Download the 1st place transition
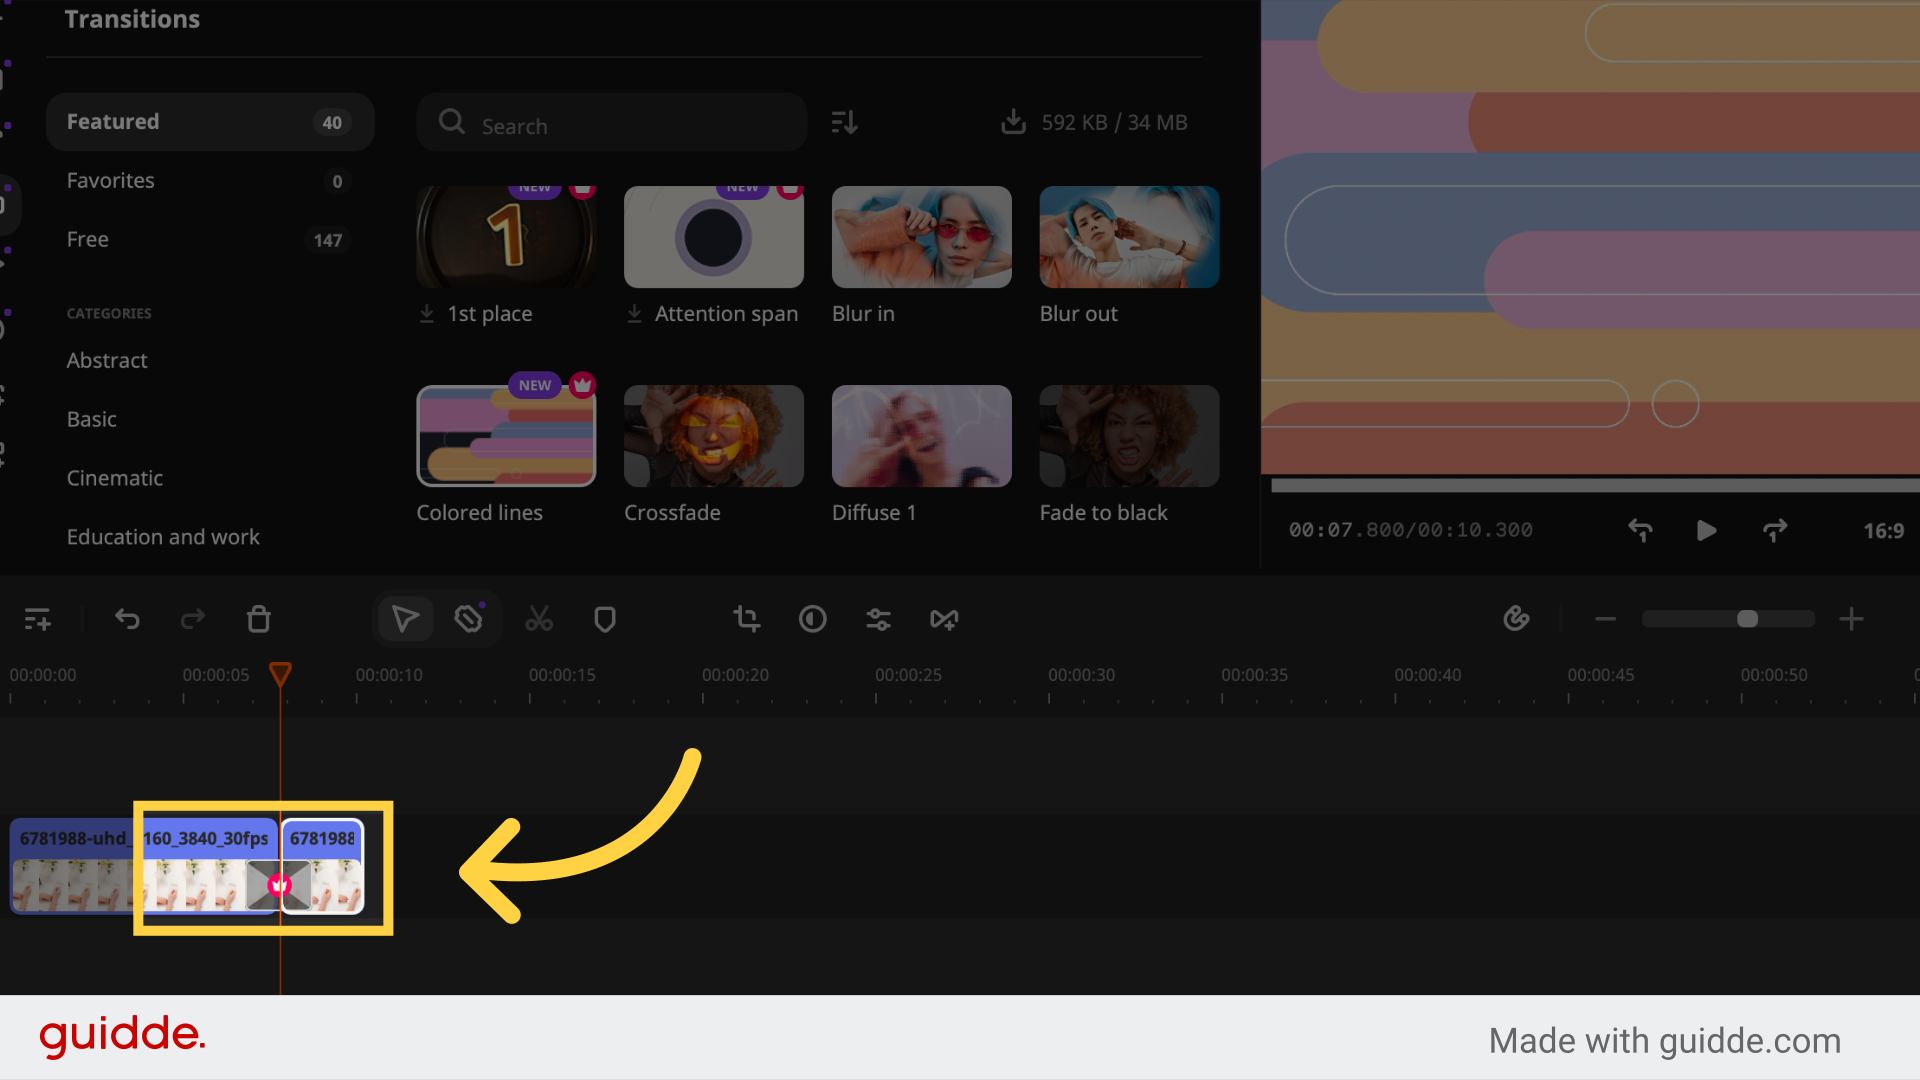This screenshot has height=1080, width=1920. tap(427, 313)
